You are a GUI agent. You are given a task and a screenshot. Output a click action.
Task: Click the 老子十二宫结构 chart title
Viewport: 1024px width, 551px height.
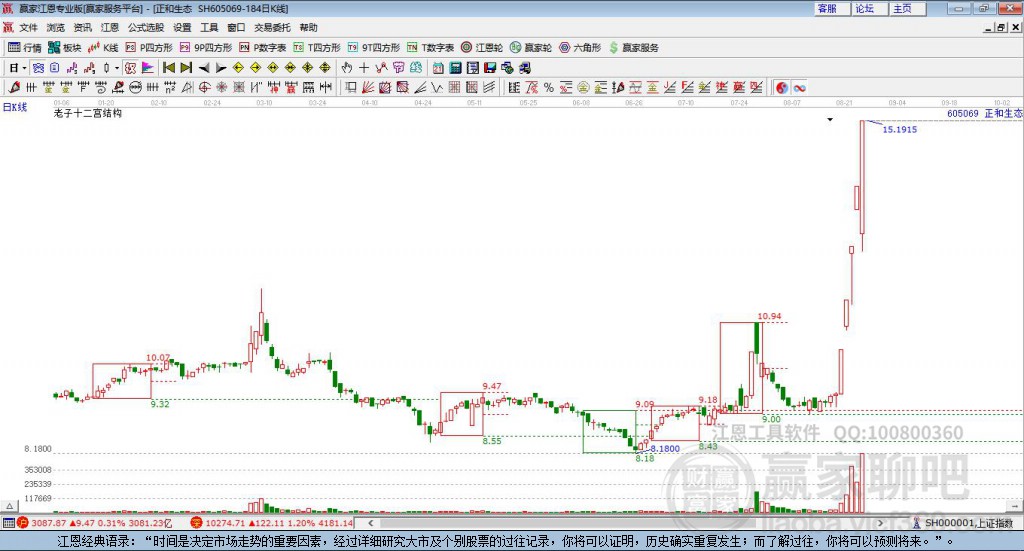pos(88,113)
